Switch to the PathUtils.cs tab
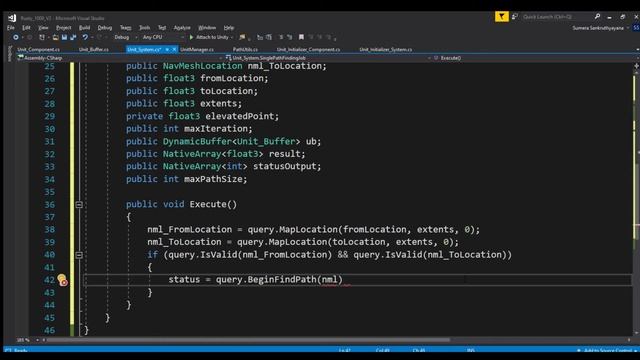Image resolution: width=640 pixels, height=360 pixels. (x=245, y=49)
